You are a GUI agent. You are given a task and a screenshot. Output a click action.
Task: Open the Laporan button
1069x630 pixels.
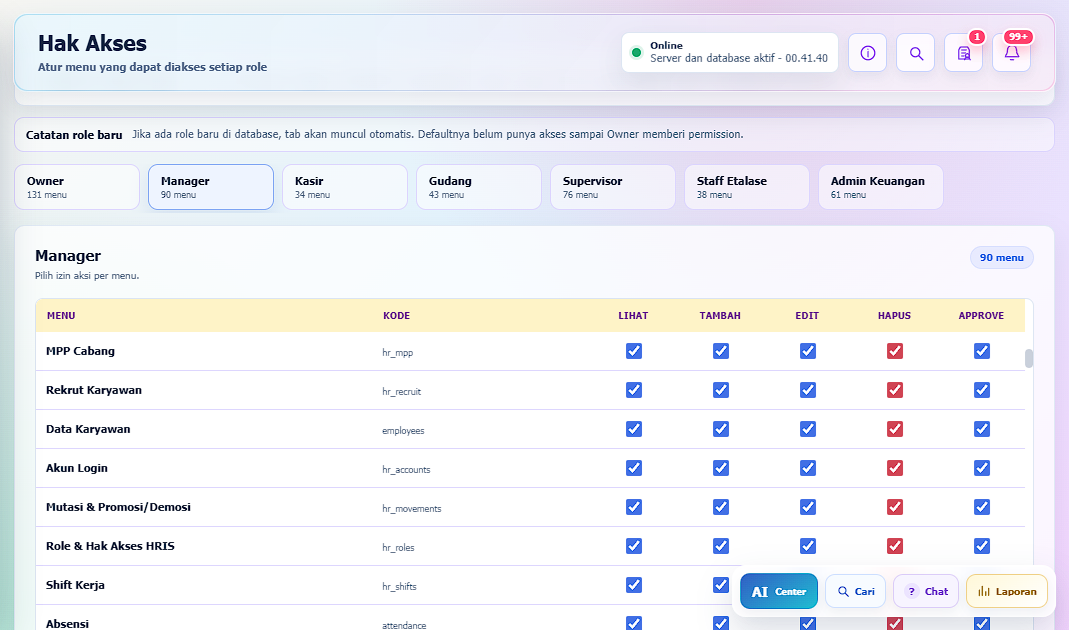pos(1007,591)
